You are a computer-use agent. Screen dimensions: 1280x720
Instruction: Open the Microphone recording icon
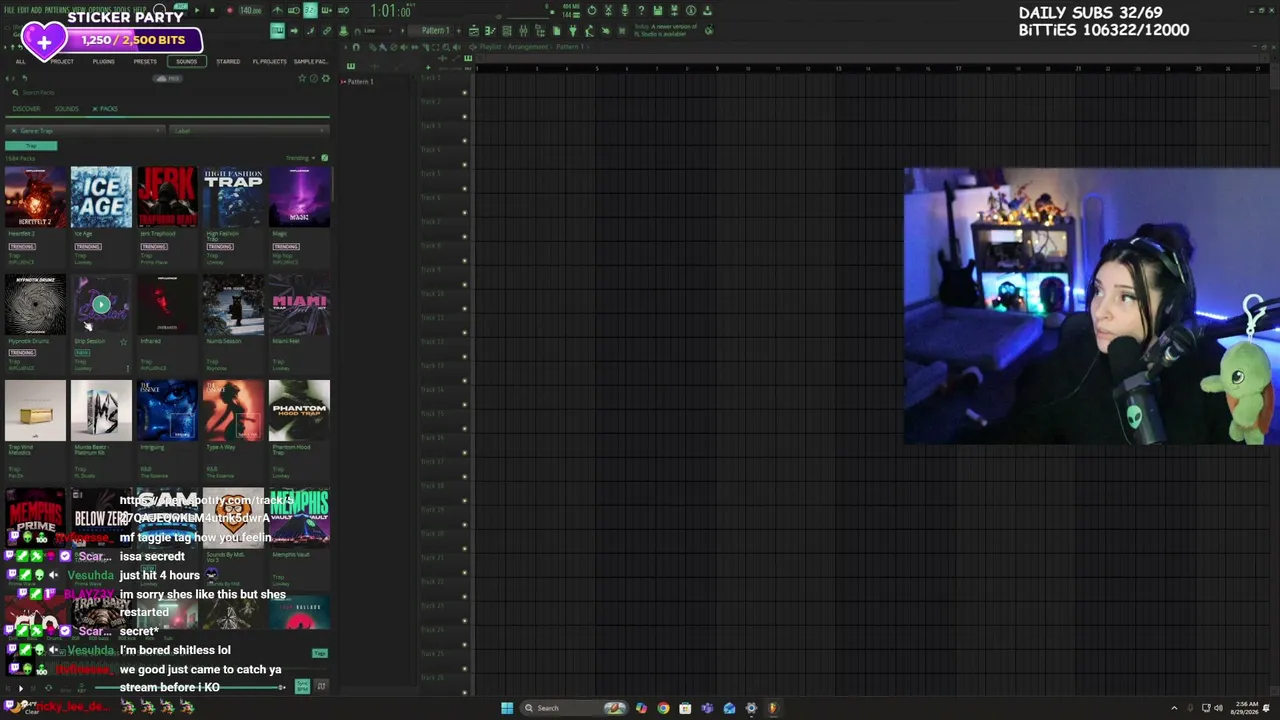624,11
